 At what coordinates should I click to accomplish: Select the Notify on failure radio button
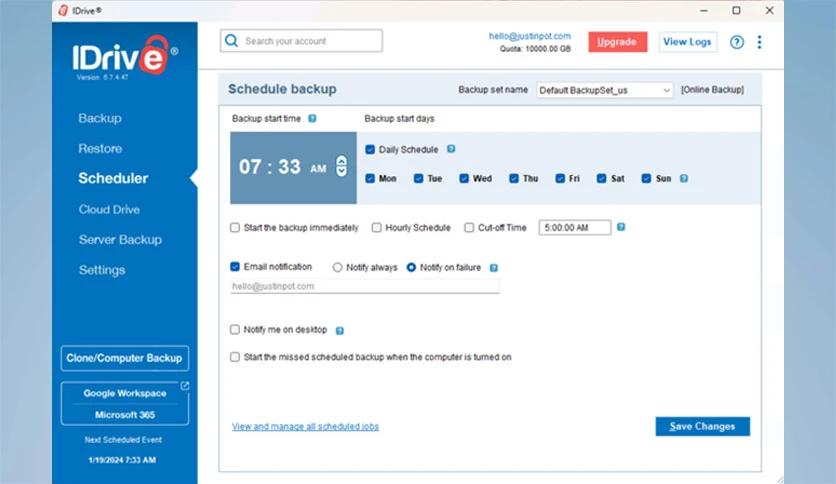pyautogui.click(x=411, y=267)
